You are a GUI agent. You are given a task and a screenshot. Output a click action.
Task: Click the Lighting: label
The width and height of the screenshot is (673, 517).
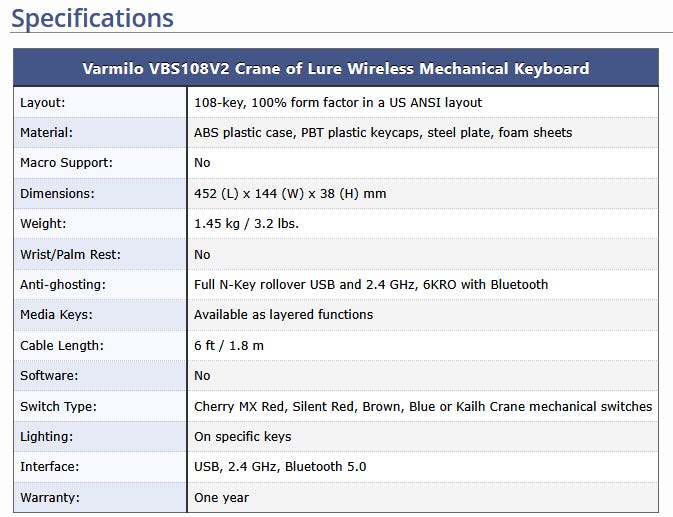pyautogui.click(x=46, y=436)
